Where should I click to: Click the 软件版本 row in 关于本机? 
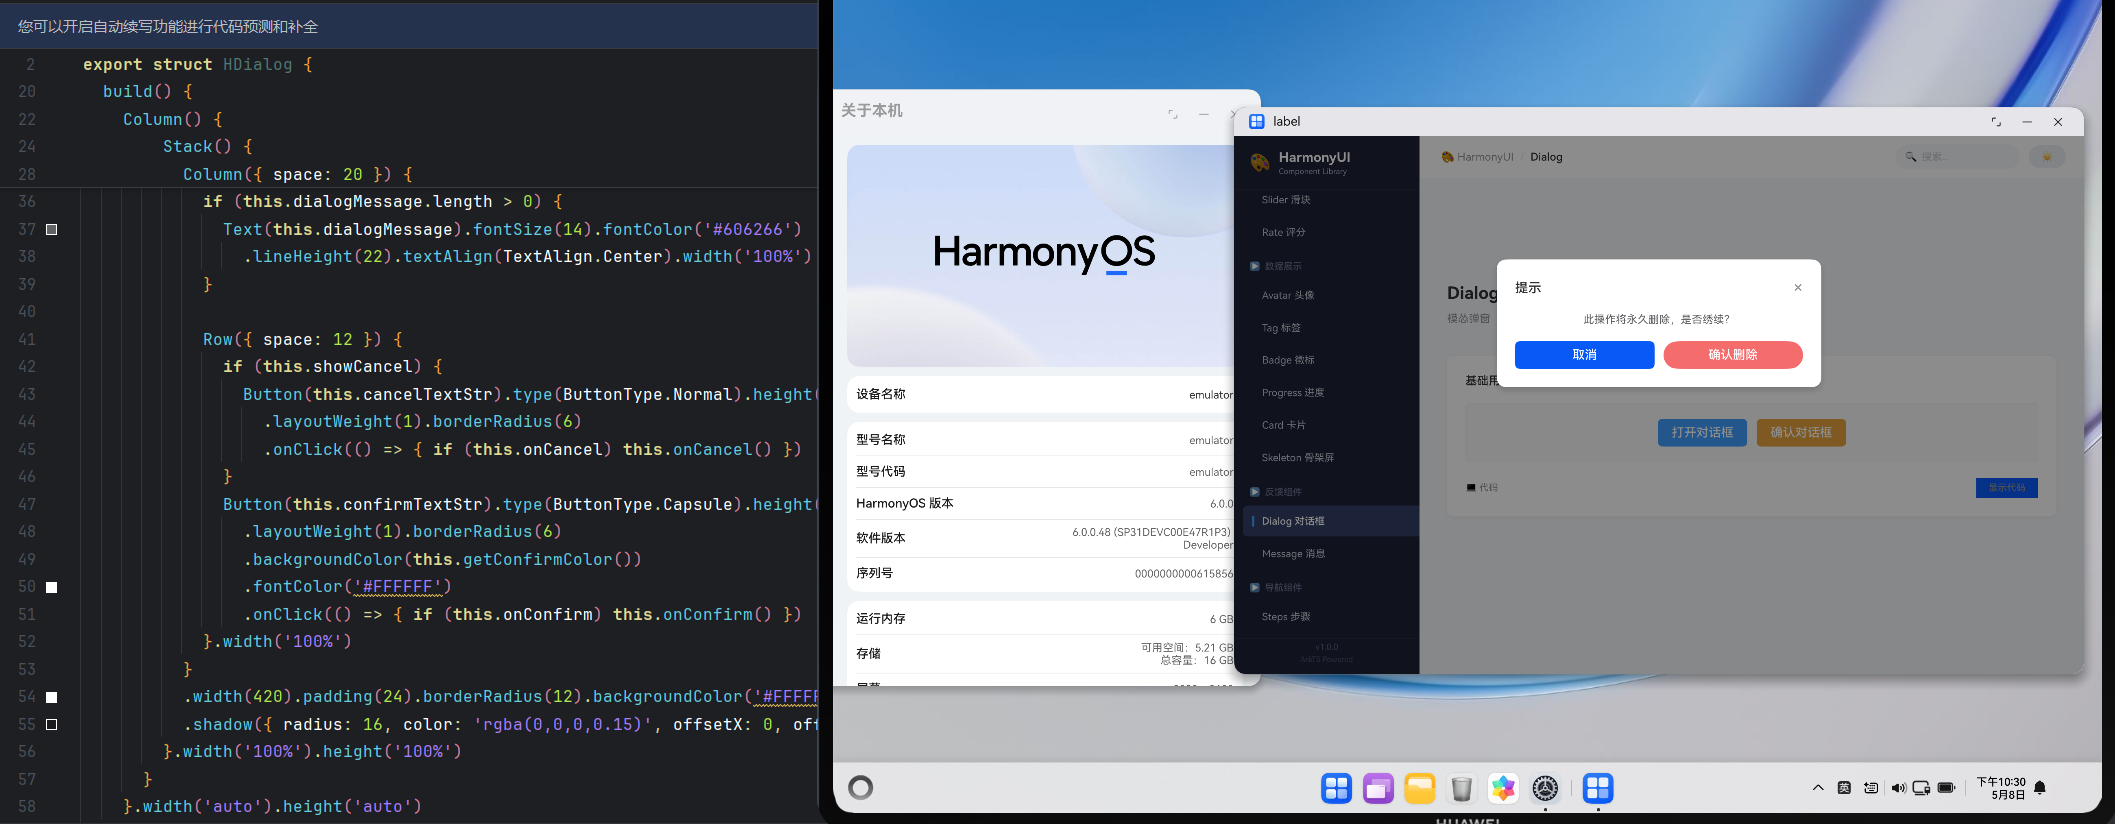(x=1045, y=538)
